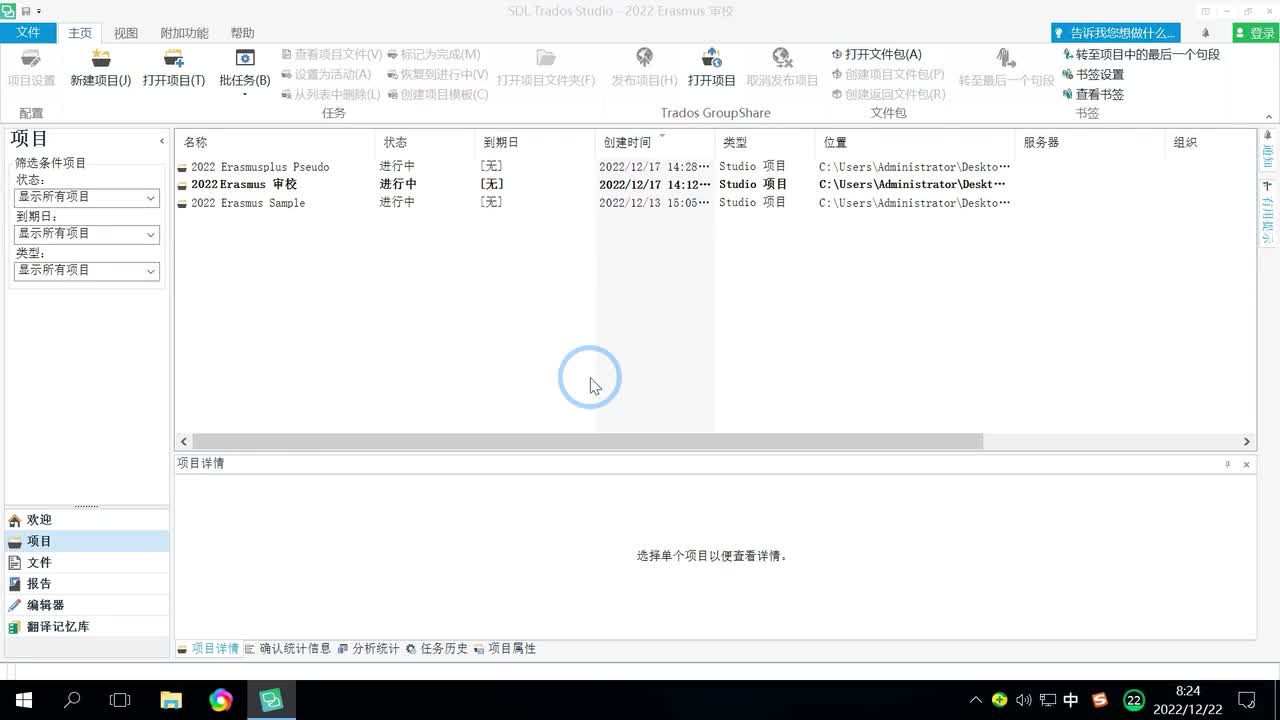Show hidden system tray icons
The image size is (1280, 720).
coord(976,700)
